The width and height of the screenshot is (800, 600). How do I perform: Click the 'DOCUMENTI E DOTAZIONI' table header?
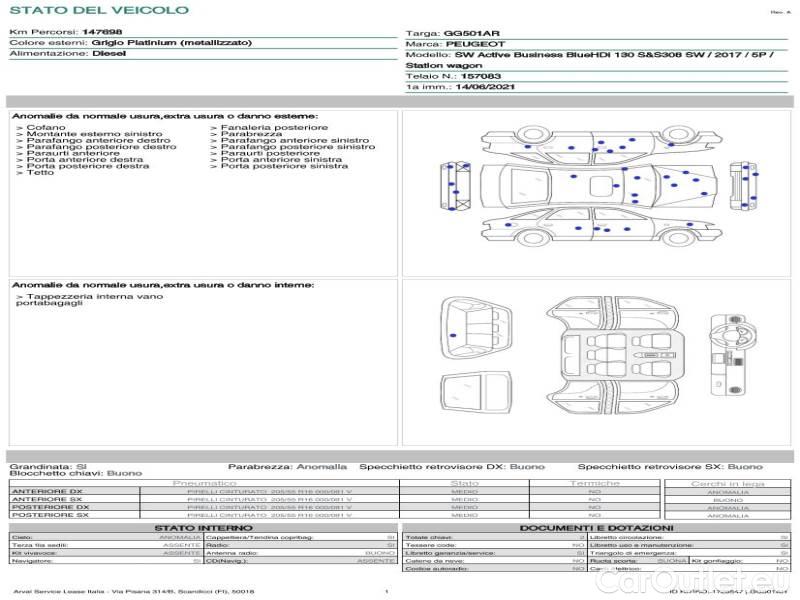596,528
